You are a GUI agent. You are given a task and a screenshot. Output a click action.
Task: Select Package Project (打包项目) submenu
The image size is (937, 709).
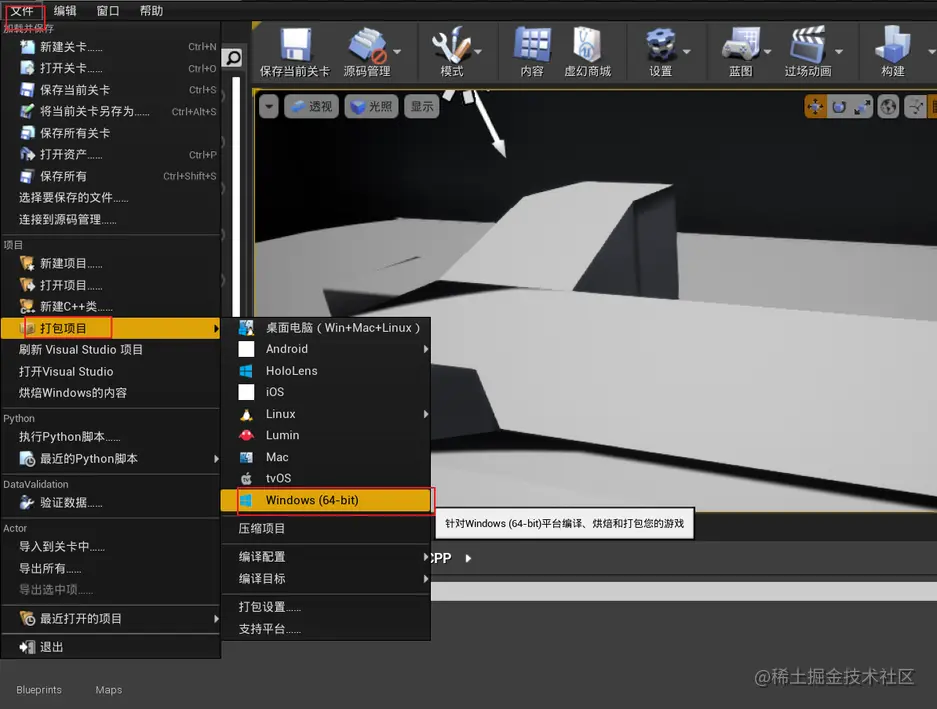pyautogui.click(x=111, y=328)
